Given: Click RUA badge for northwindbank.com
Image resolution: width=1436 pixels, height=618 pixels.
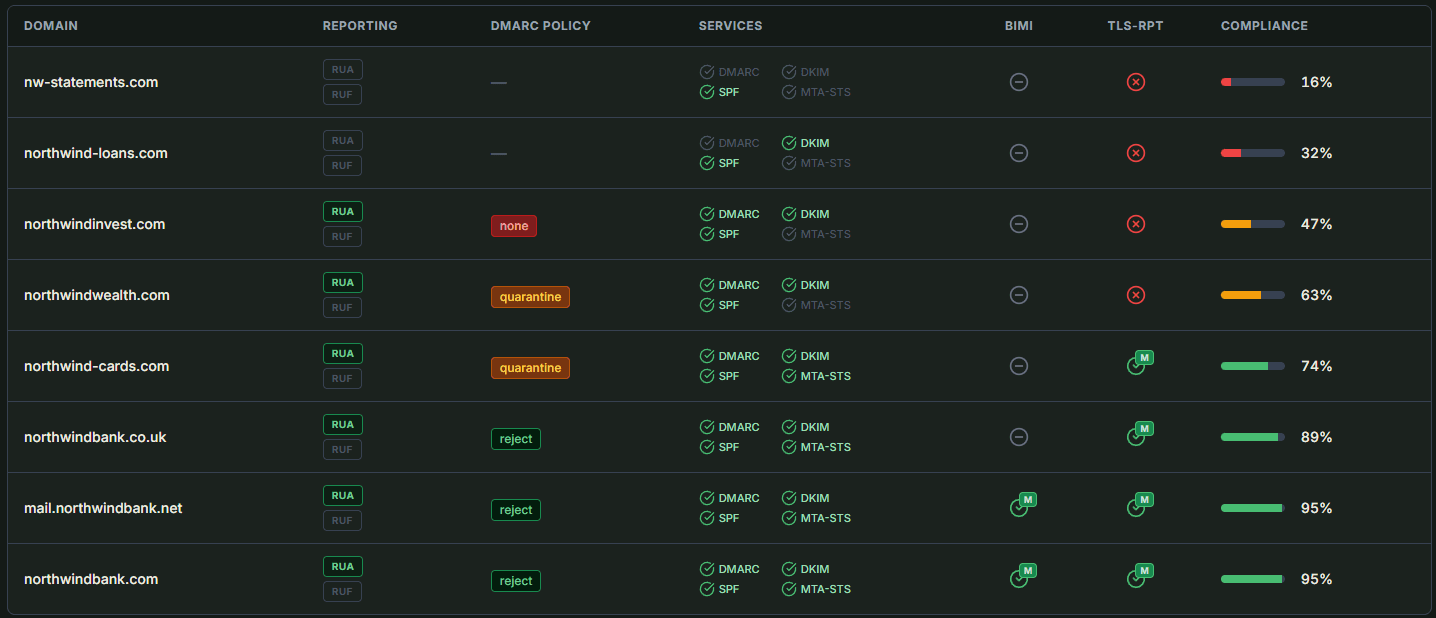Looking at the screenshot, I should (x=343, y=566).
